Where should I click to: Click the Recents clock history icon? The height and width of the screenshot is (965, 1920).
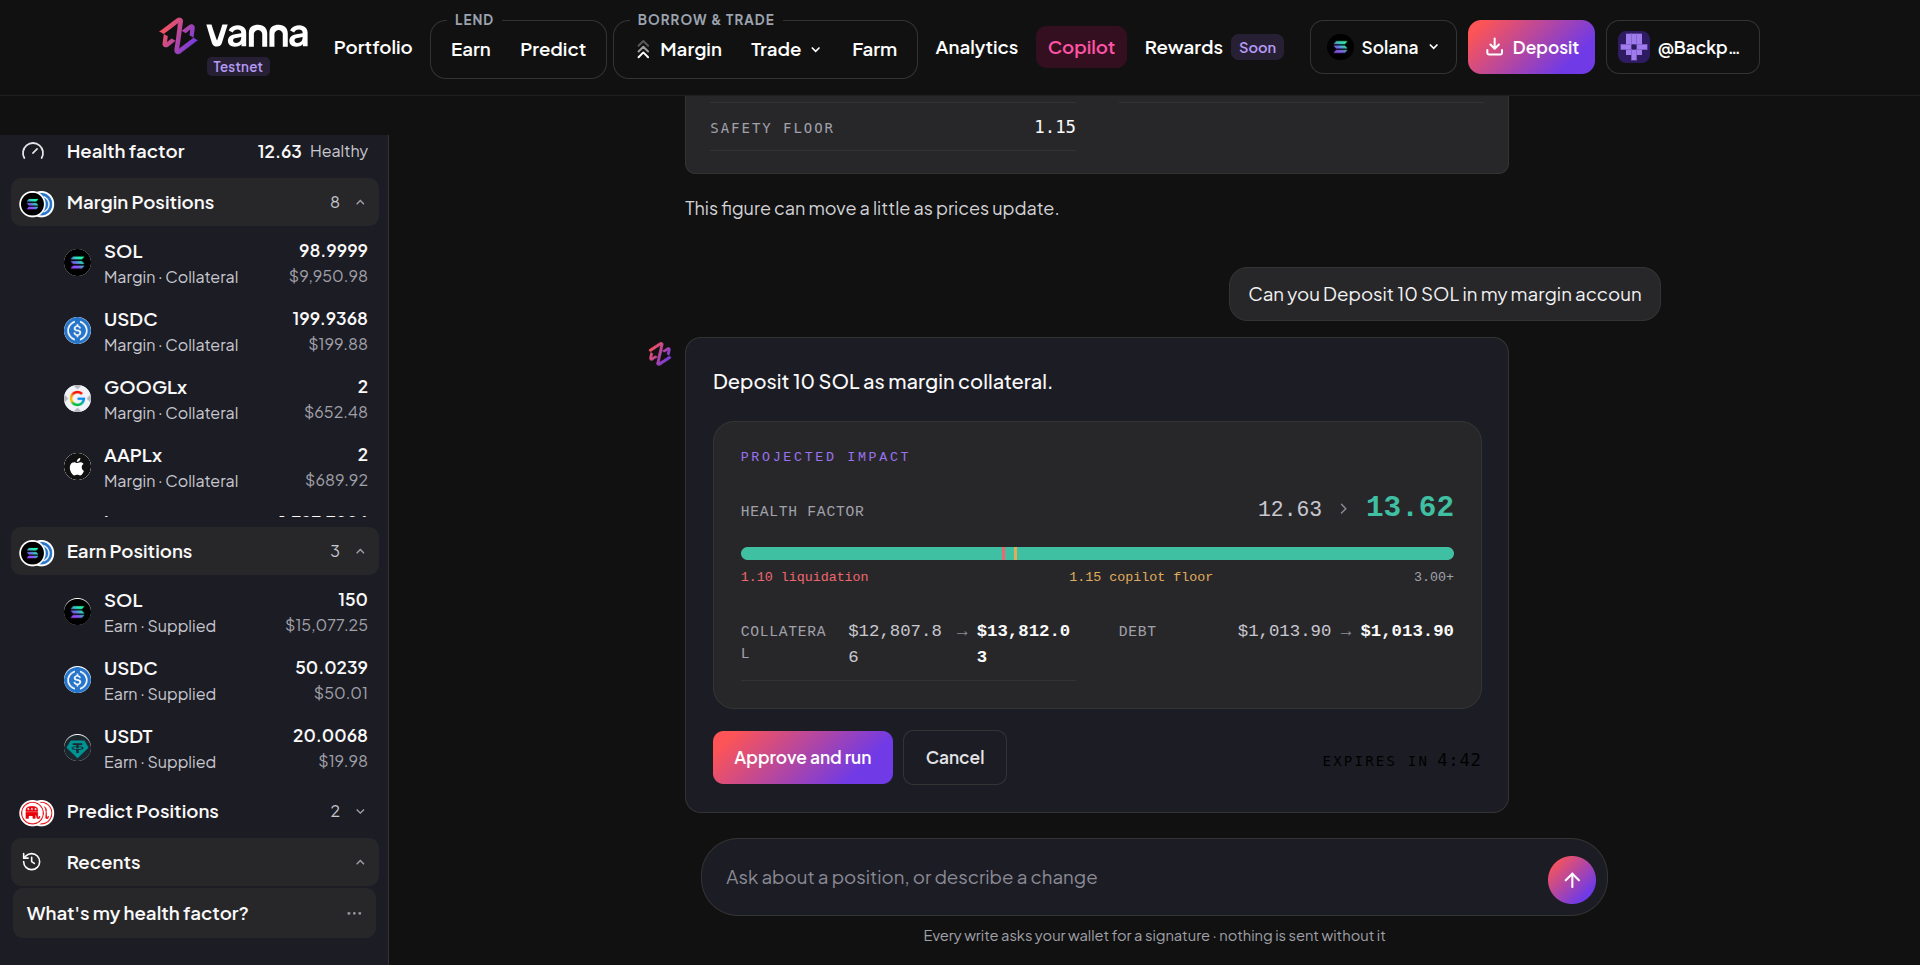[x=32, y=862]
